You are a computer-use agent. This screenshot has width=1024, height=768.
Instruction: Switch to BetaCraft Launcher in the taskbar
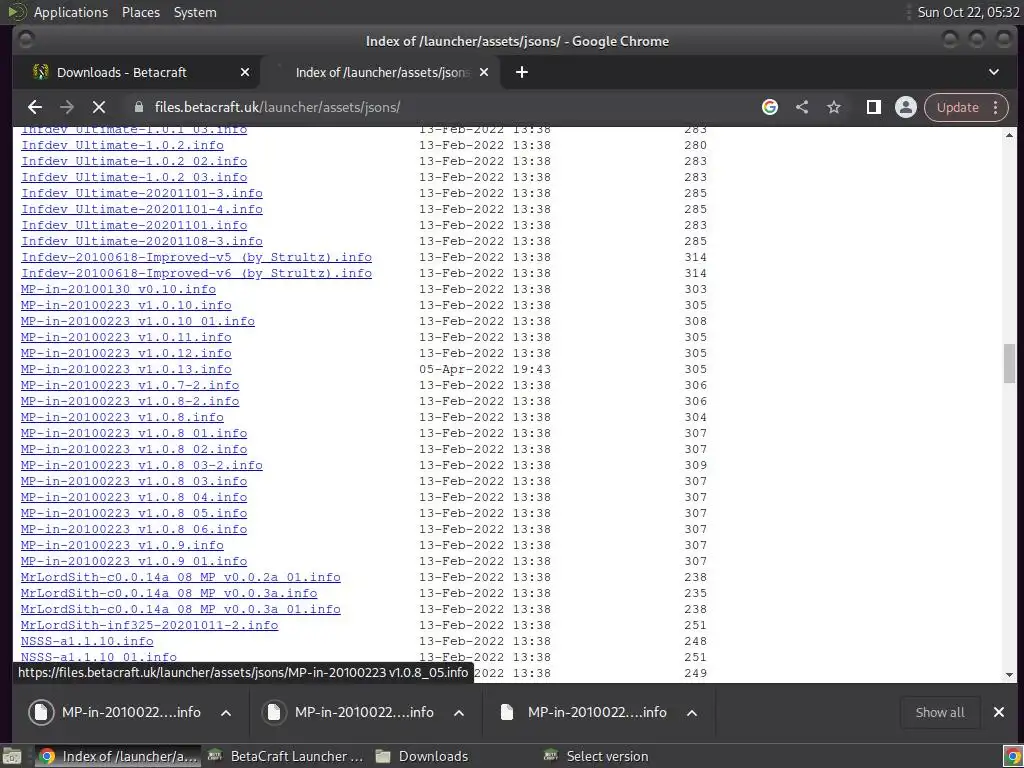[x=286, y=756]
